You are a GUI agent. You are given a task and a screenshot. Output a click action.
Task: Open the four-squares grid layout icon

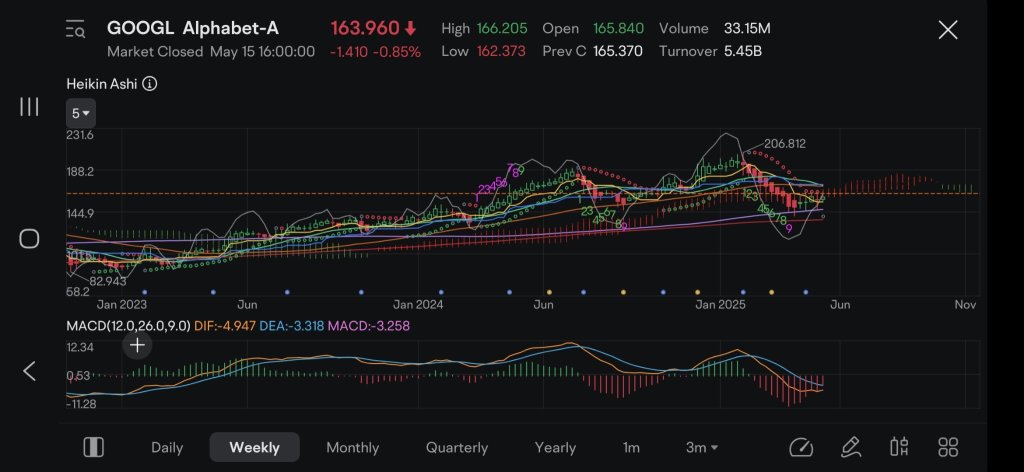click(948, 447)
